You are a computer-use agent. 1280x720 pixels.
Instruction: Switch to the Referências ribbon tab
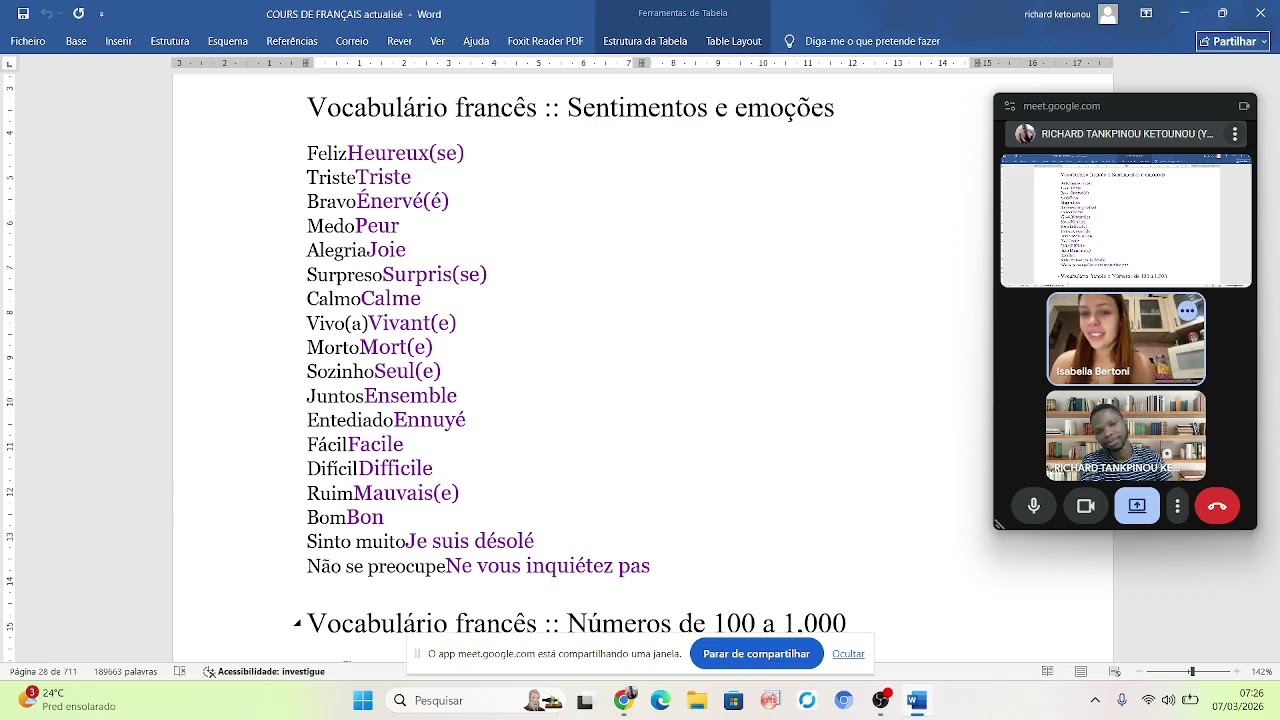292,41
